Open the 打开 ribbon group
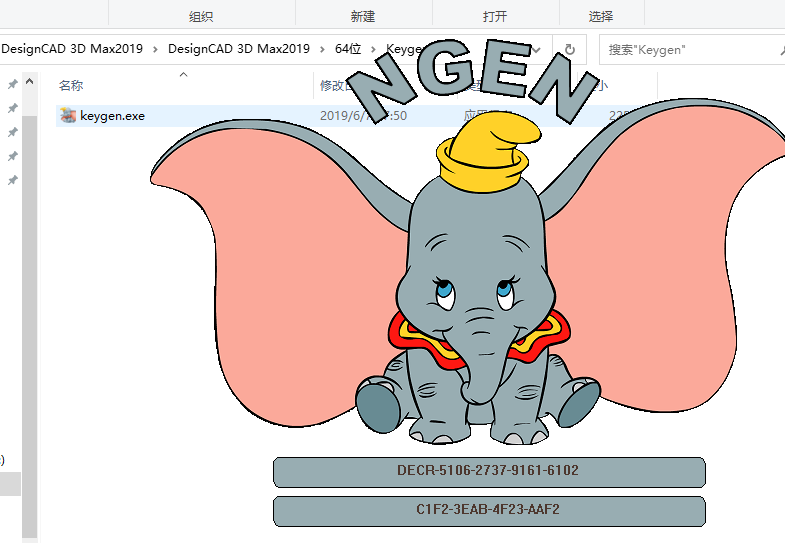The image size is (785, 543). point(494,16)
